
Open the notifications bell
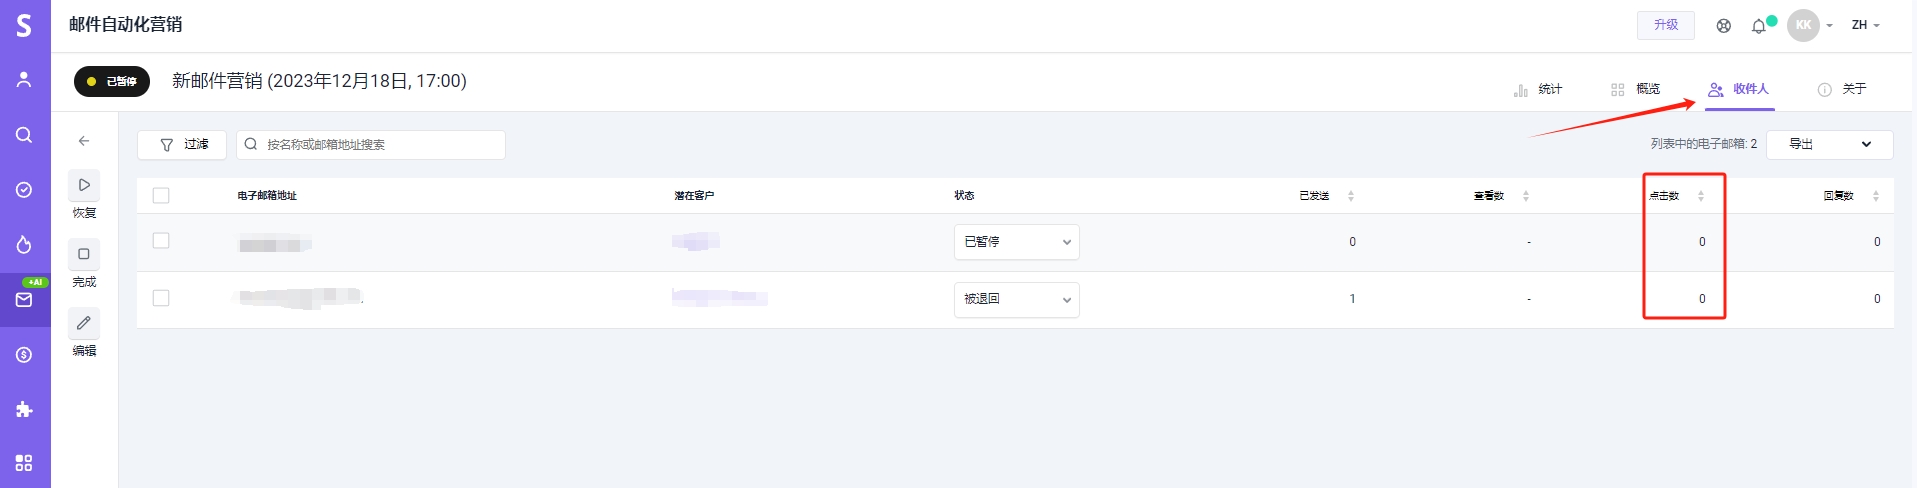pos(1759,26)
